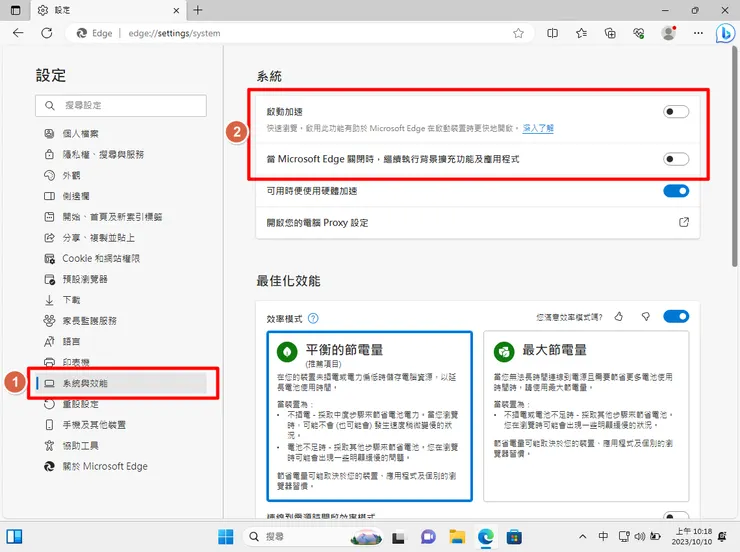Toggle background extensions when Edge closed switch
740x552 pixels.
pyautogui.click(x=676, y=159)
